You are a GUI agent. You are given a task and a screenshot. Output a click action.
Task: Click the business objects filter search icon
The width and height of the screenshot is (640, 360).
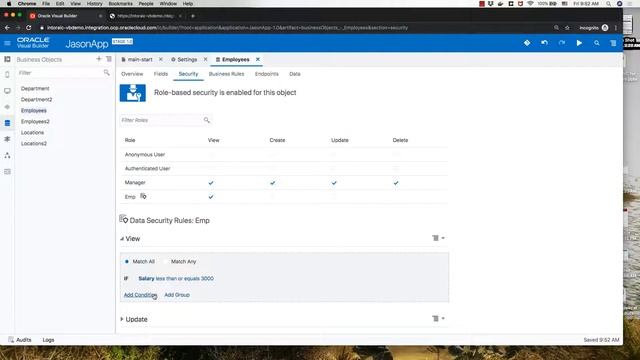(107, 73)
